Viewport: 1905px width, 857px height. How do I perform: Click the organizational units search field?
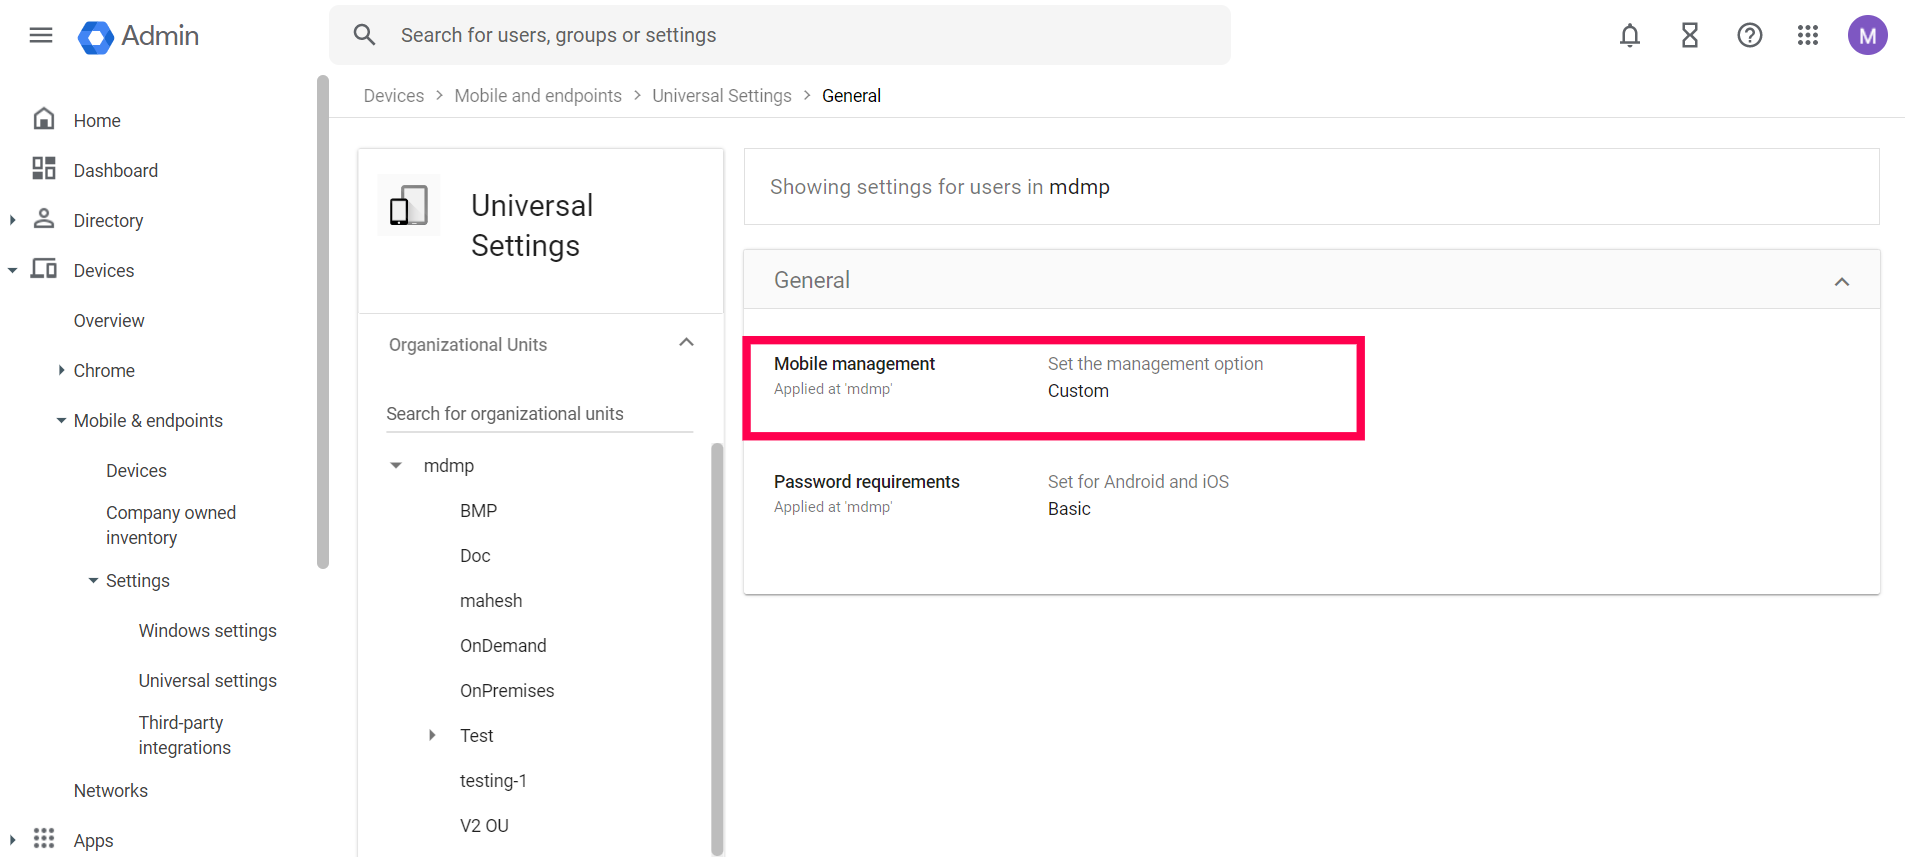(539, 414)
